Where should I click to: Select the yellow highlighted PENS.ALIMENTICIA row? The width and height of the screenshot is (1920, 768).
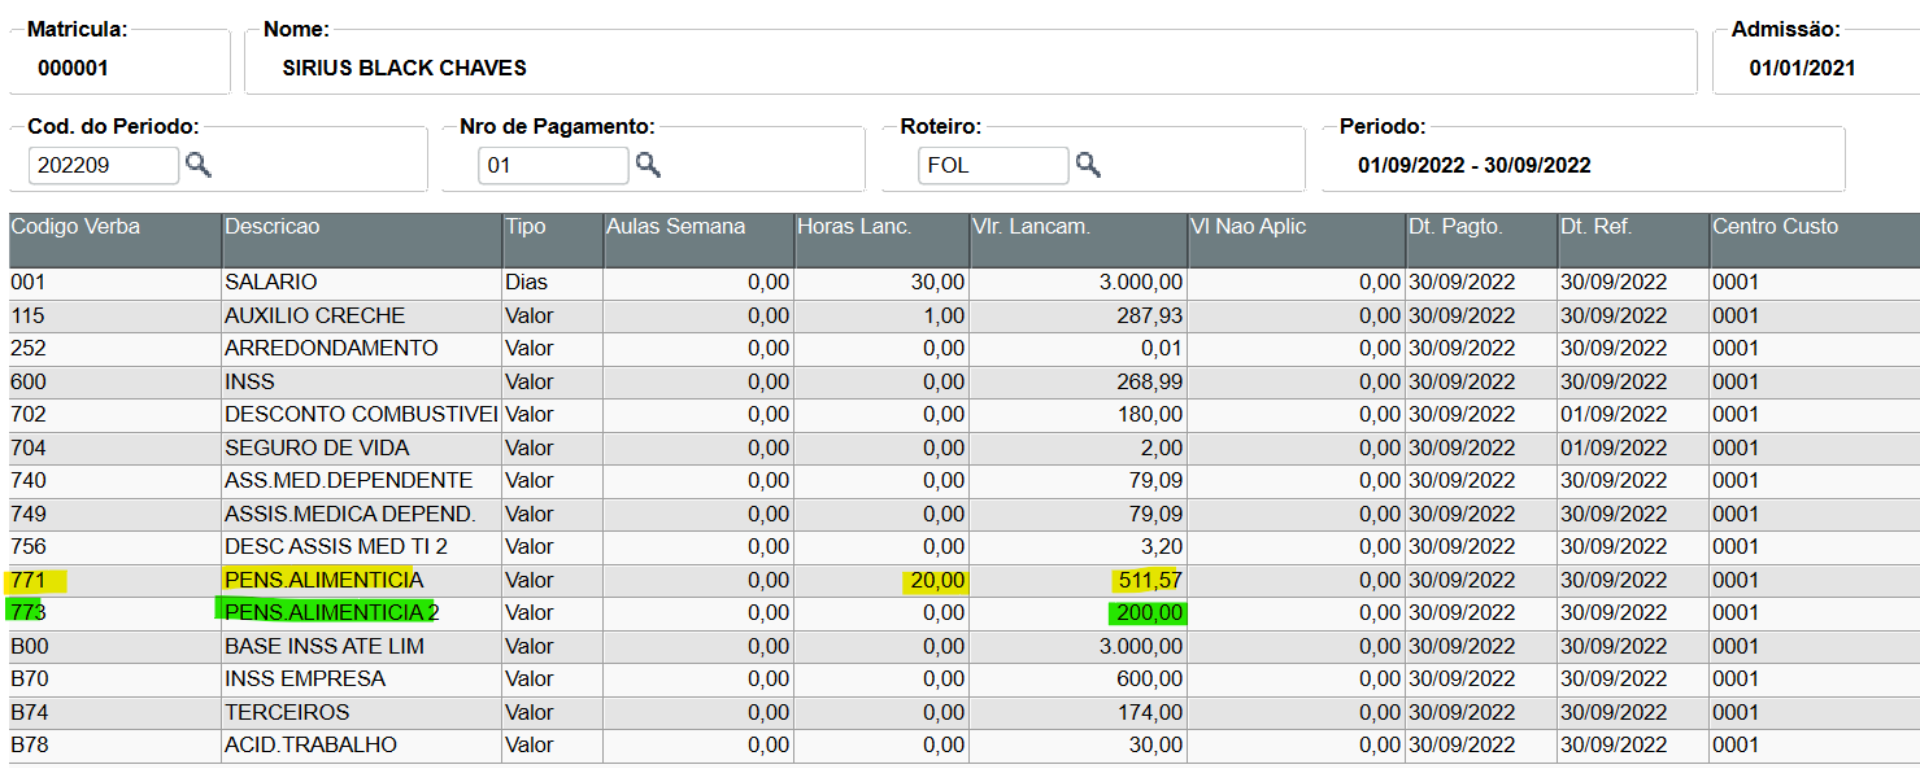(964, 580)
